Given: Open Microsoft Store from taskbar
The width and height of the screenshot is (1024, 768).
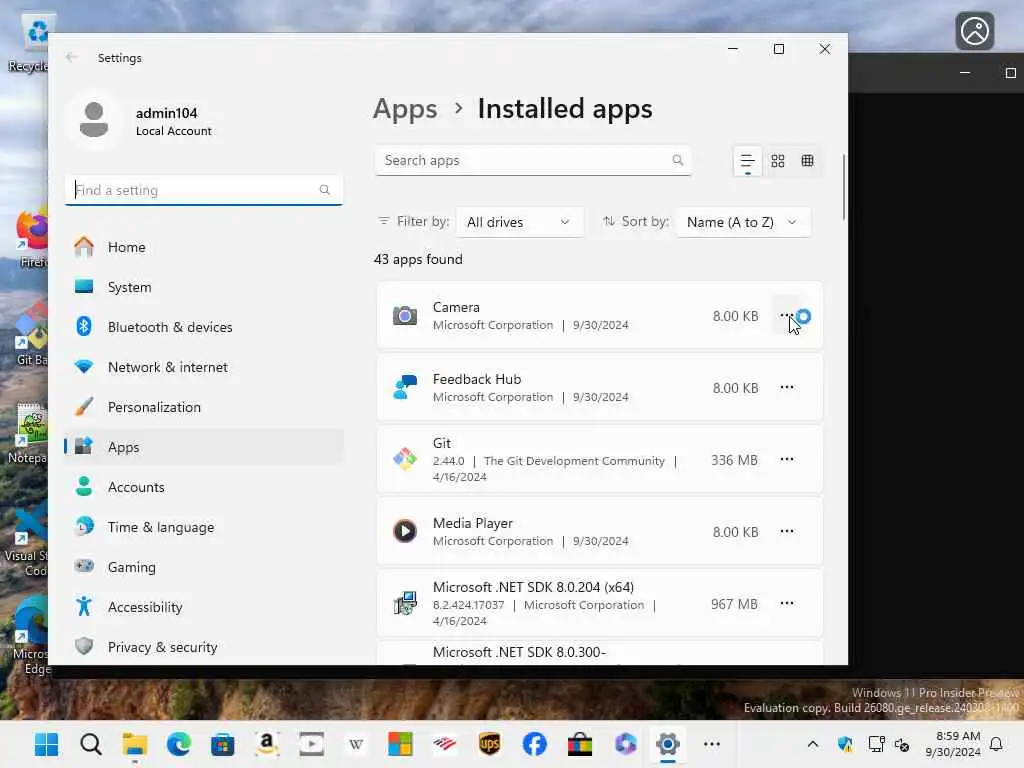Looking at the screenshot, I should pyautogui.click(x=223, y=744).
